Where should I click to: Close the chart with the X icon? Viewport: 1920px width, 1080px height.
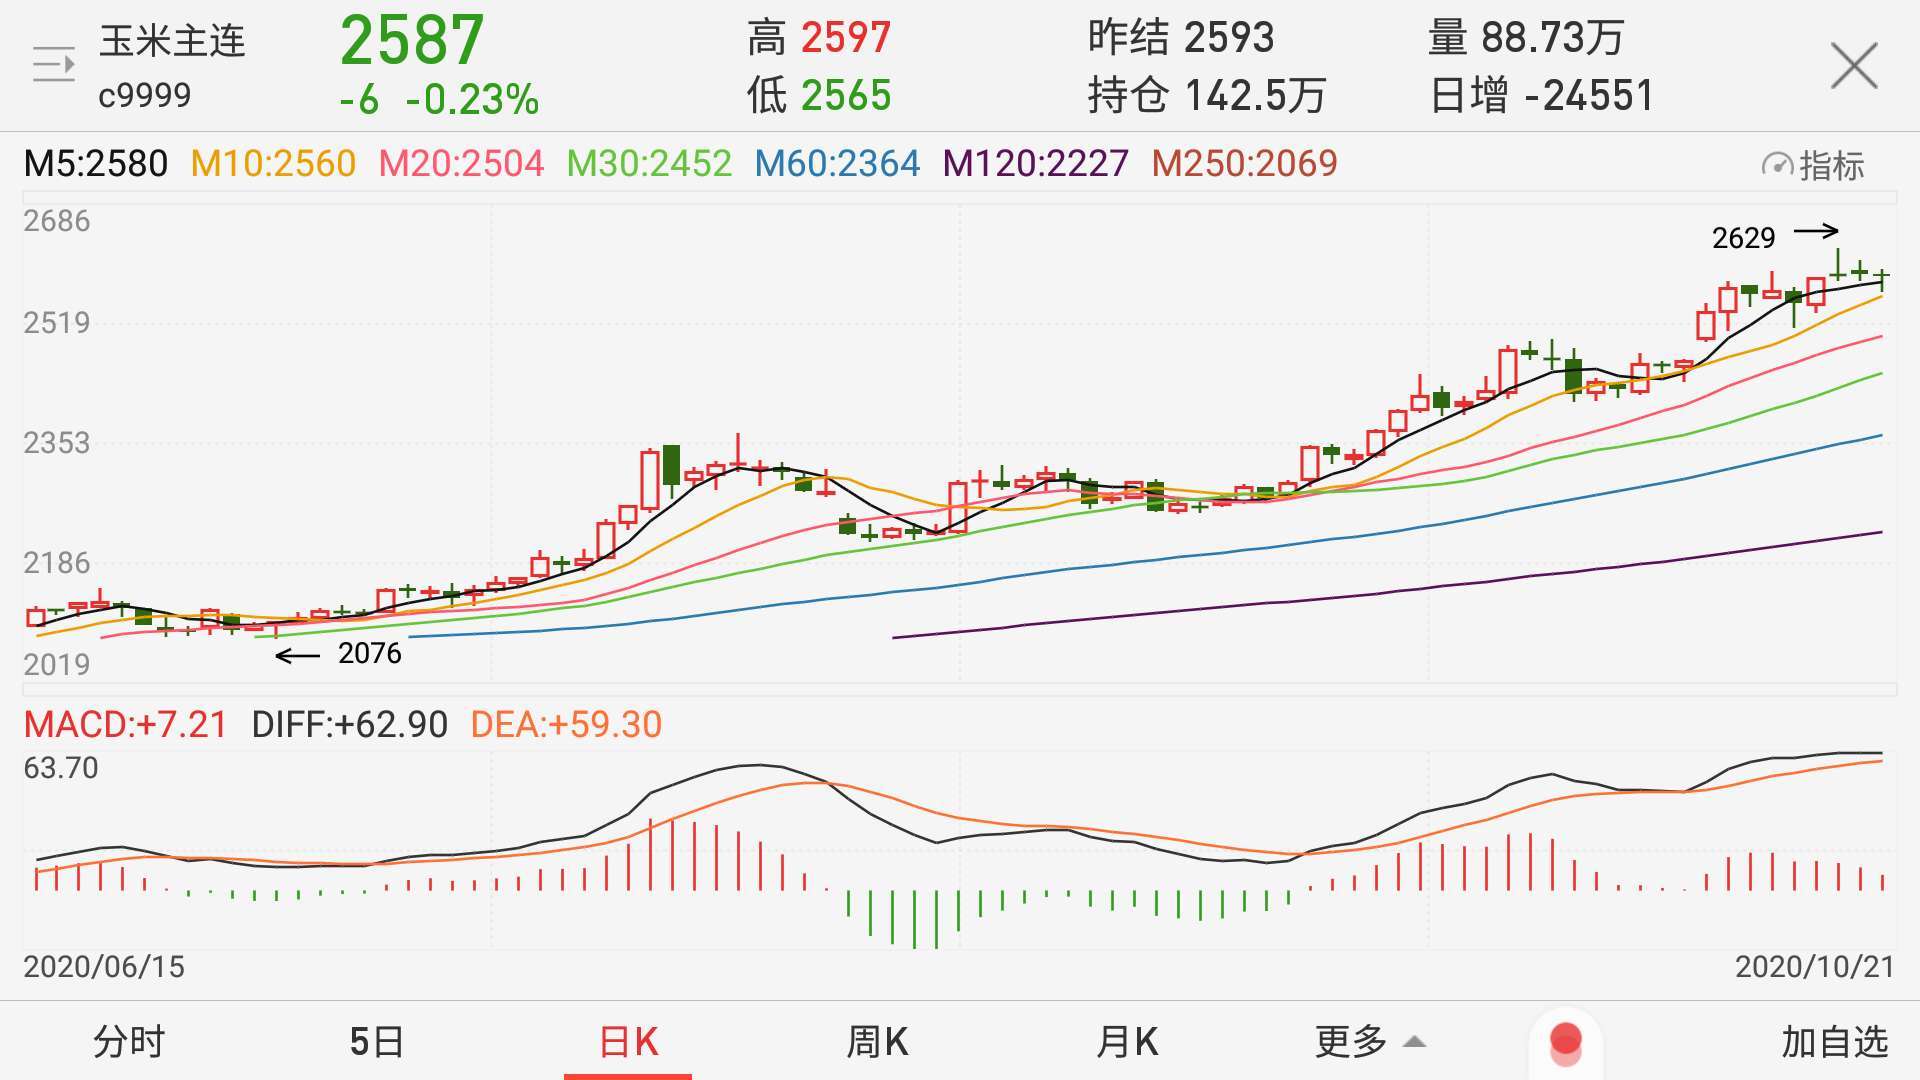(x=1855, y=64)
